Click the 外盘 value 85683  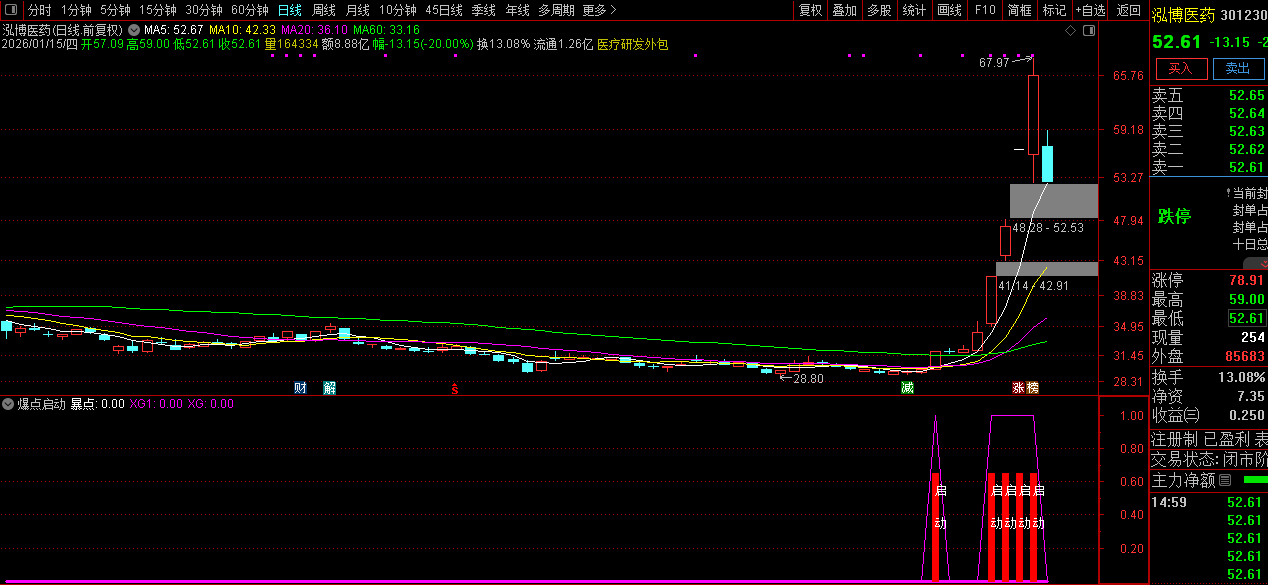click(1243, 356)
